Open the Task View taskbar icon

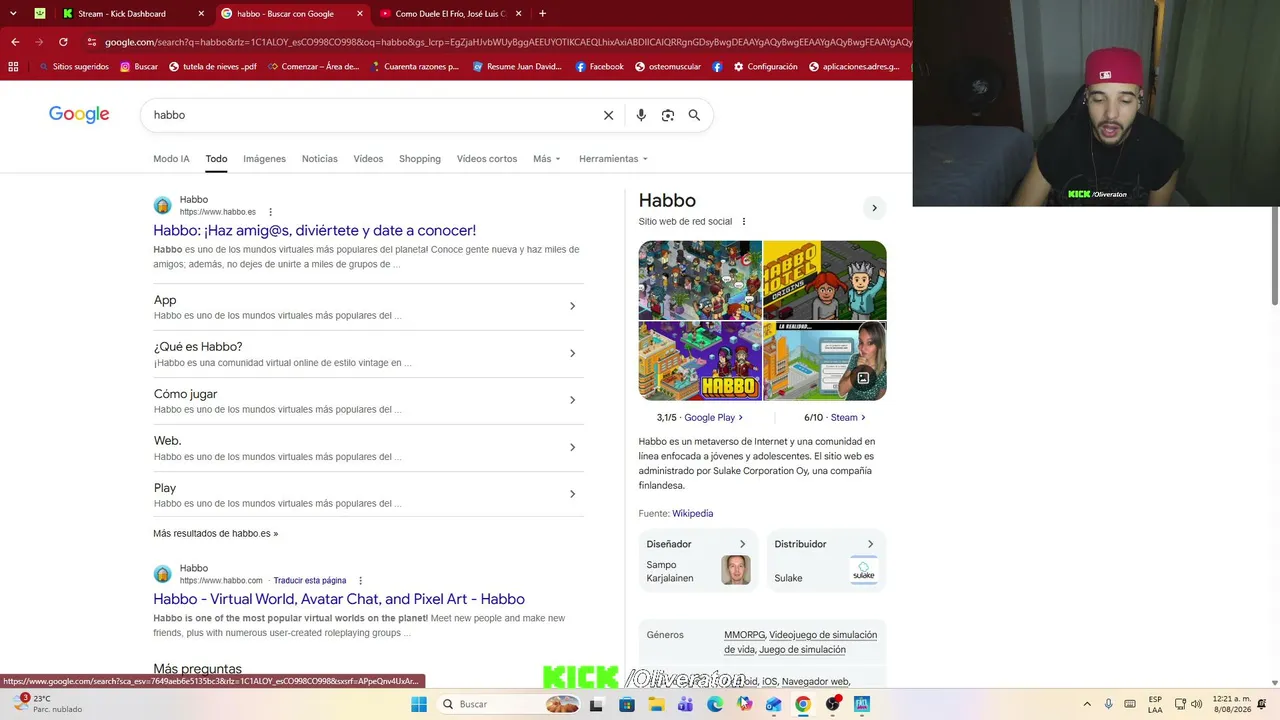597,704
